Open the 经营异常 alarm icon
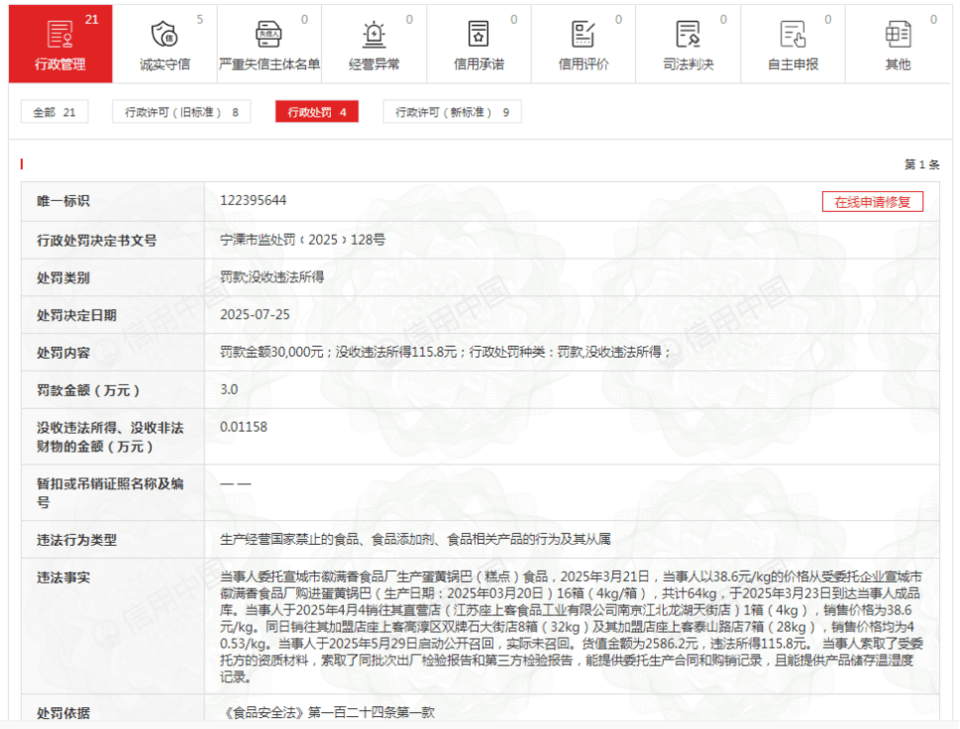 pos(374,33)
